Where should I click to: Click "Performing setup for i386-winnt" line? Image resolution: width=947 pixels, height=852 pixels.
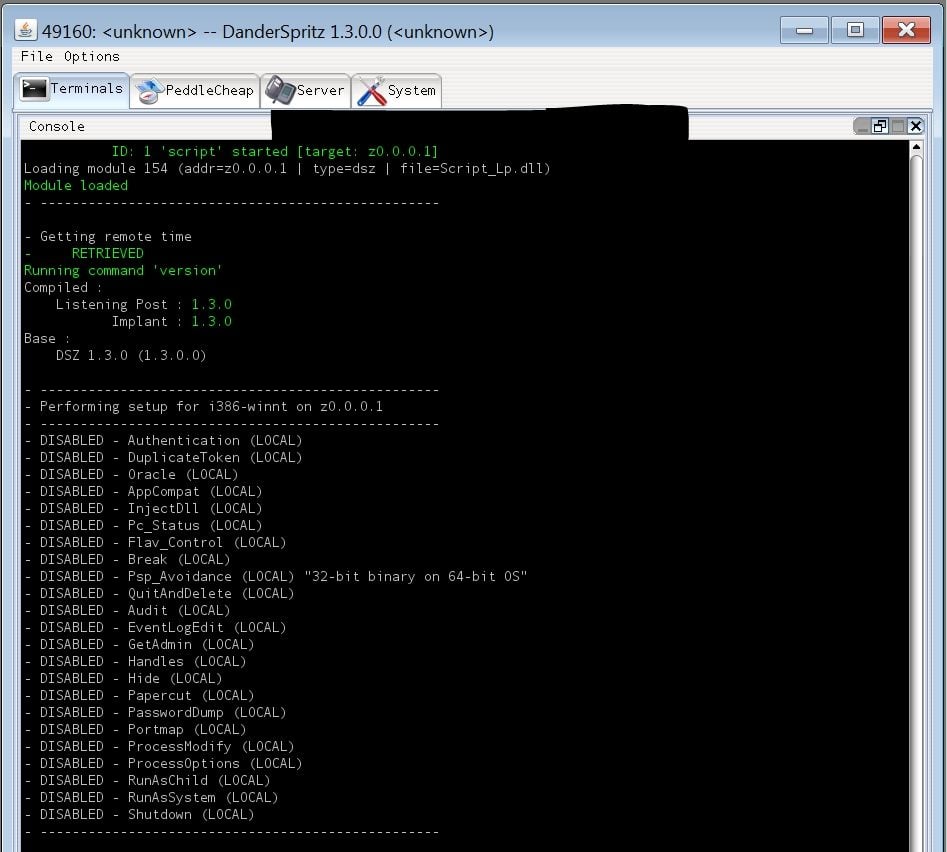click(x=204, y=406)
